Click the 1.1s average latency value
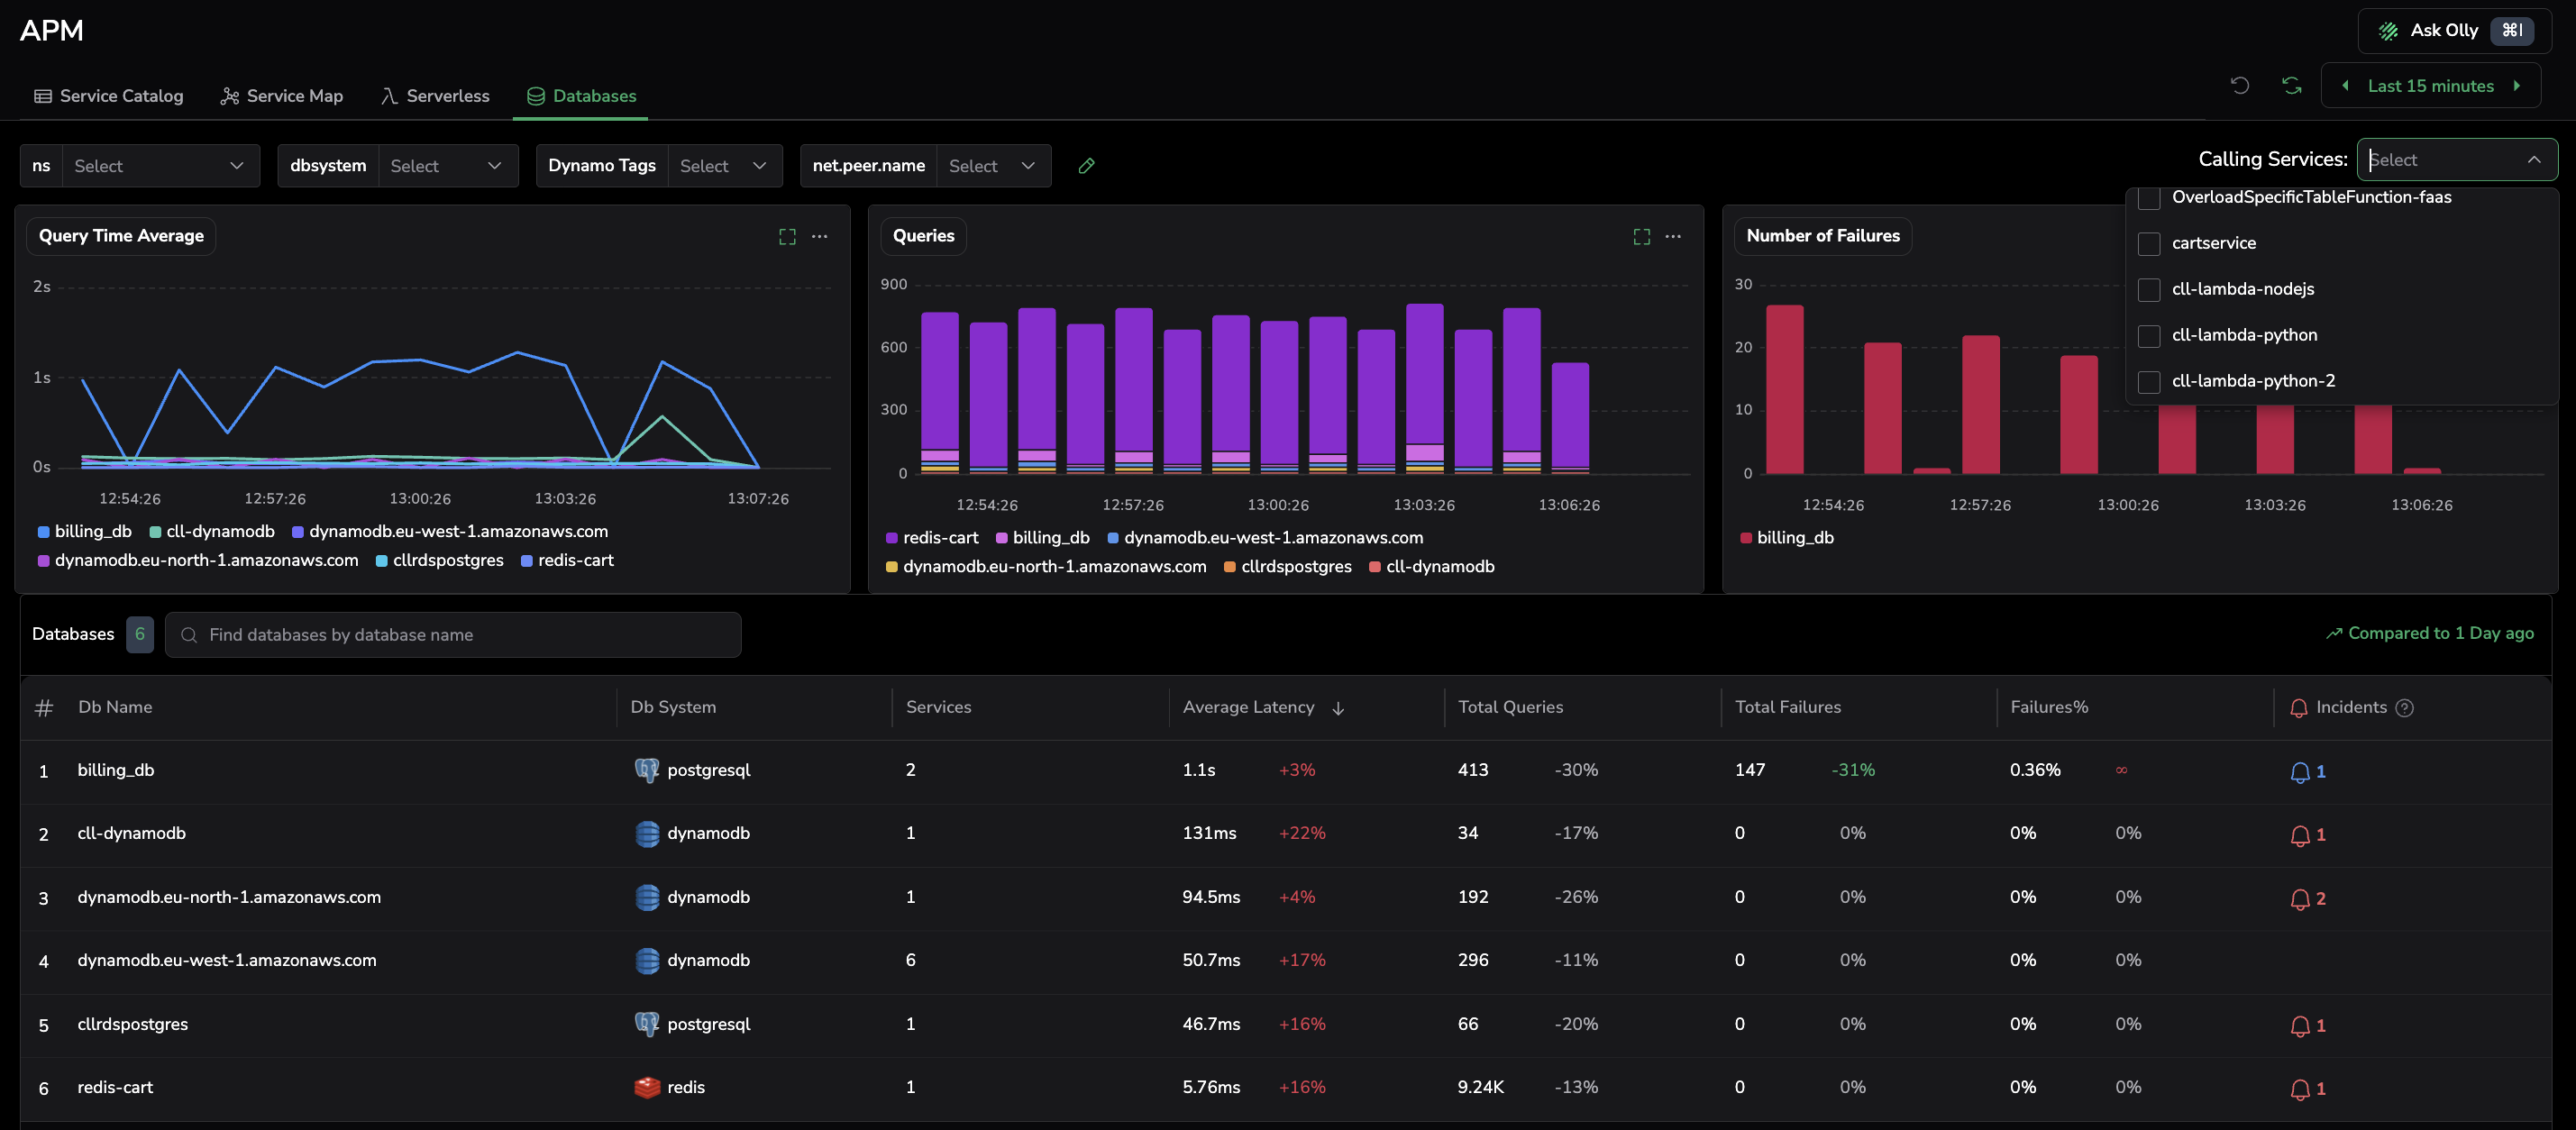 click(x=1198, y=770)
